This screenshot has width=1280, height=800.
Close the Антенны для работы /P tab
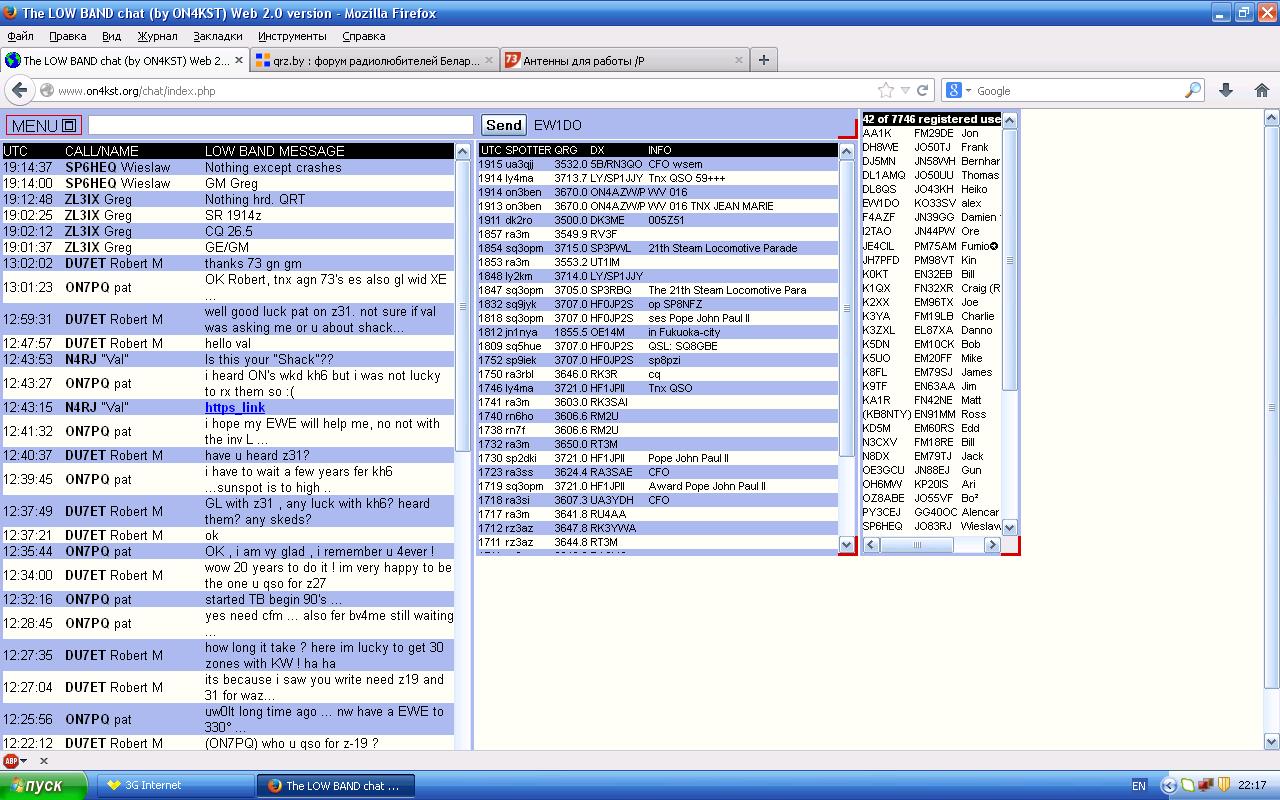[739, 60]
